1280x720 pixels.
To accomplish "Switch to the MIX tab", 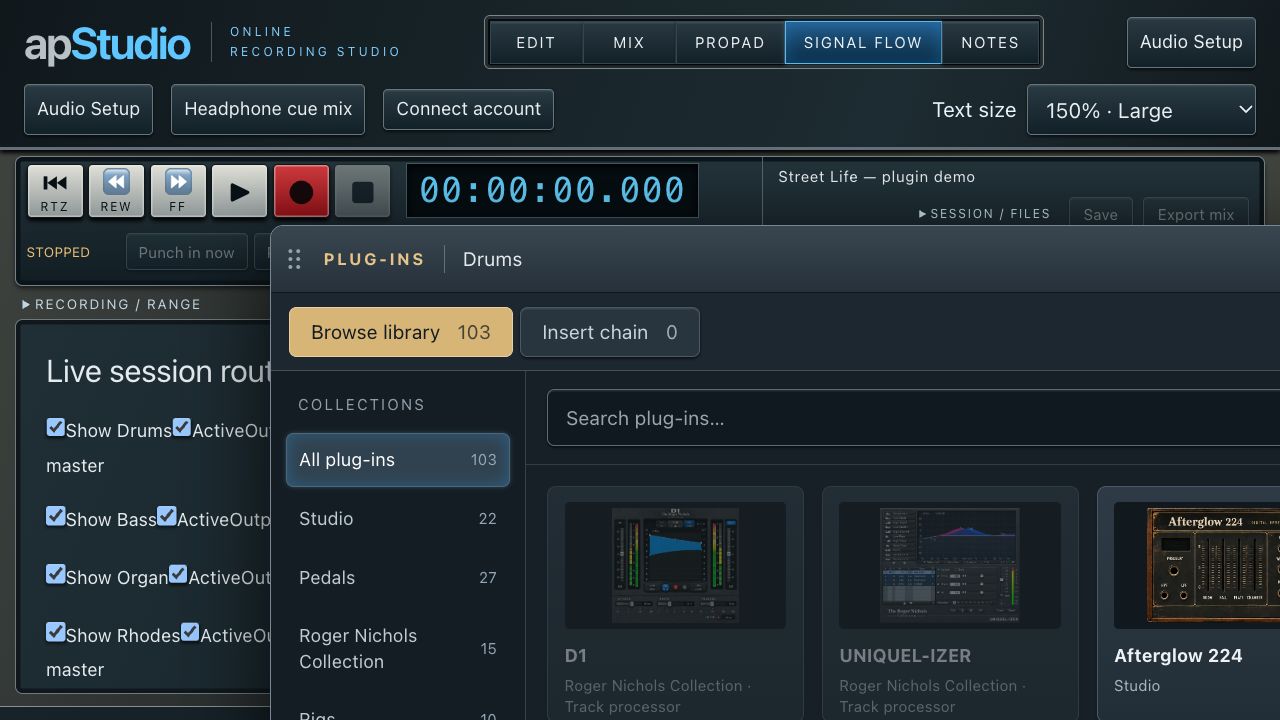I will click(x=629, y=43).
